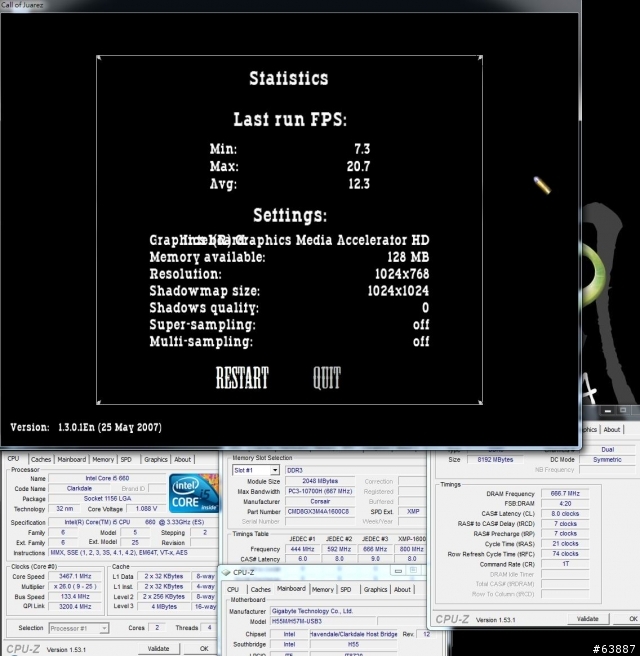Click Max Bandwidth value 'PC3-10700H (667 MHz)'

coord(320,491)
